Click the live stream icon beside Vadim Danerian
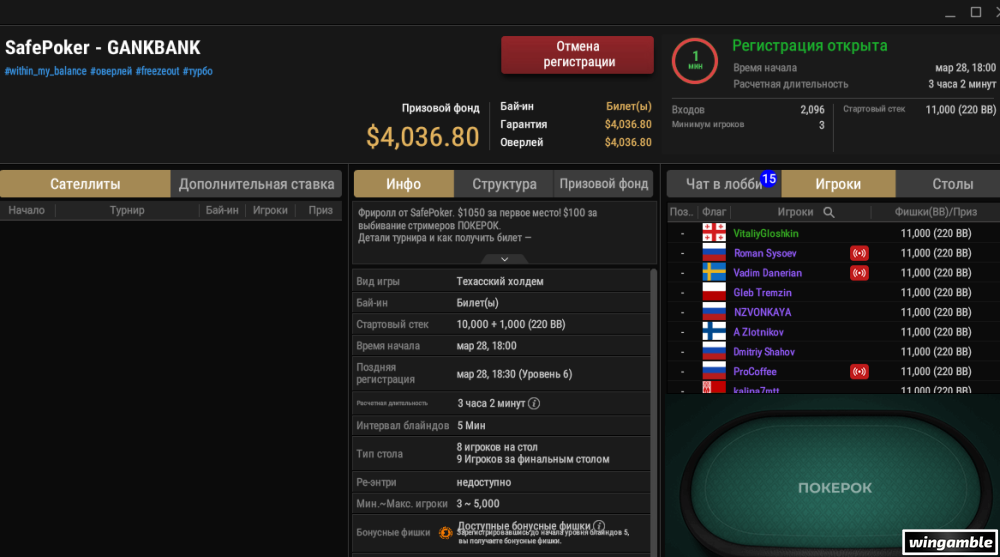This screenshot has height=557, width=1000. (x=859, y=273)
